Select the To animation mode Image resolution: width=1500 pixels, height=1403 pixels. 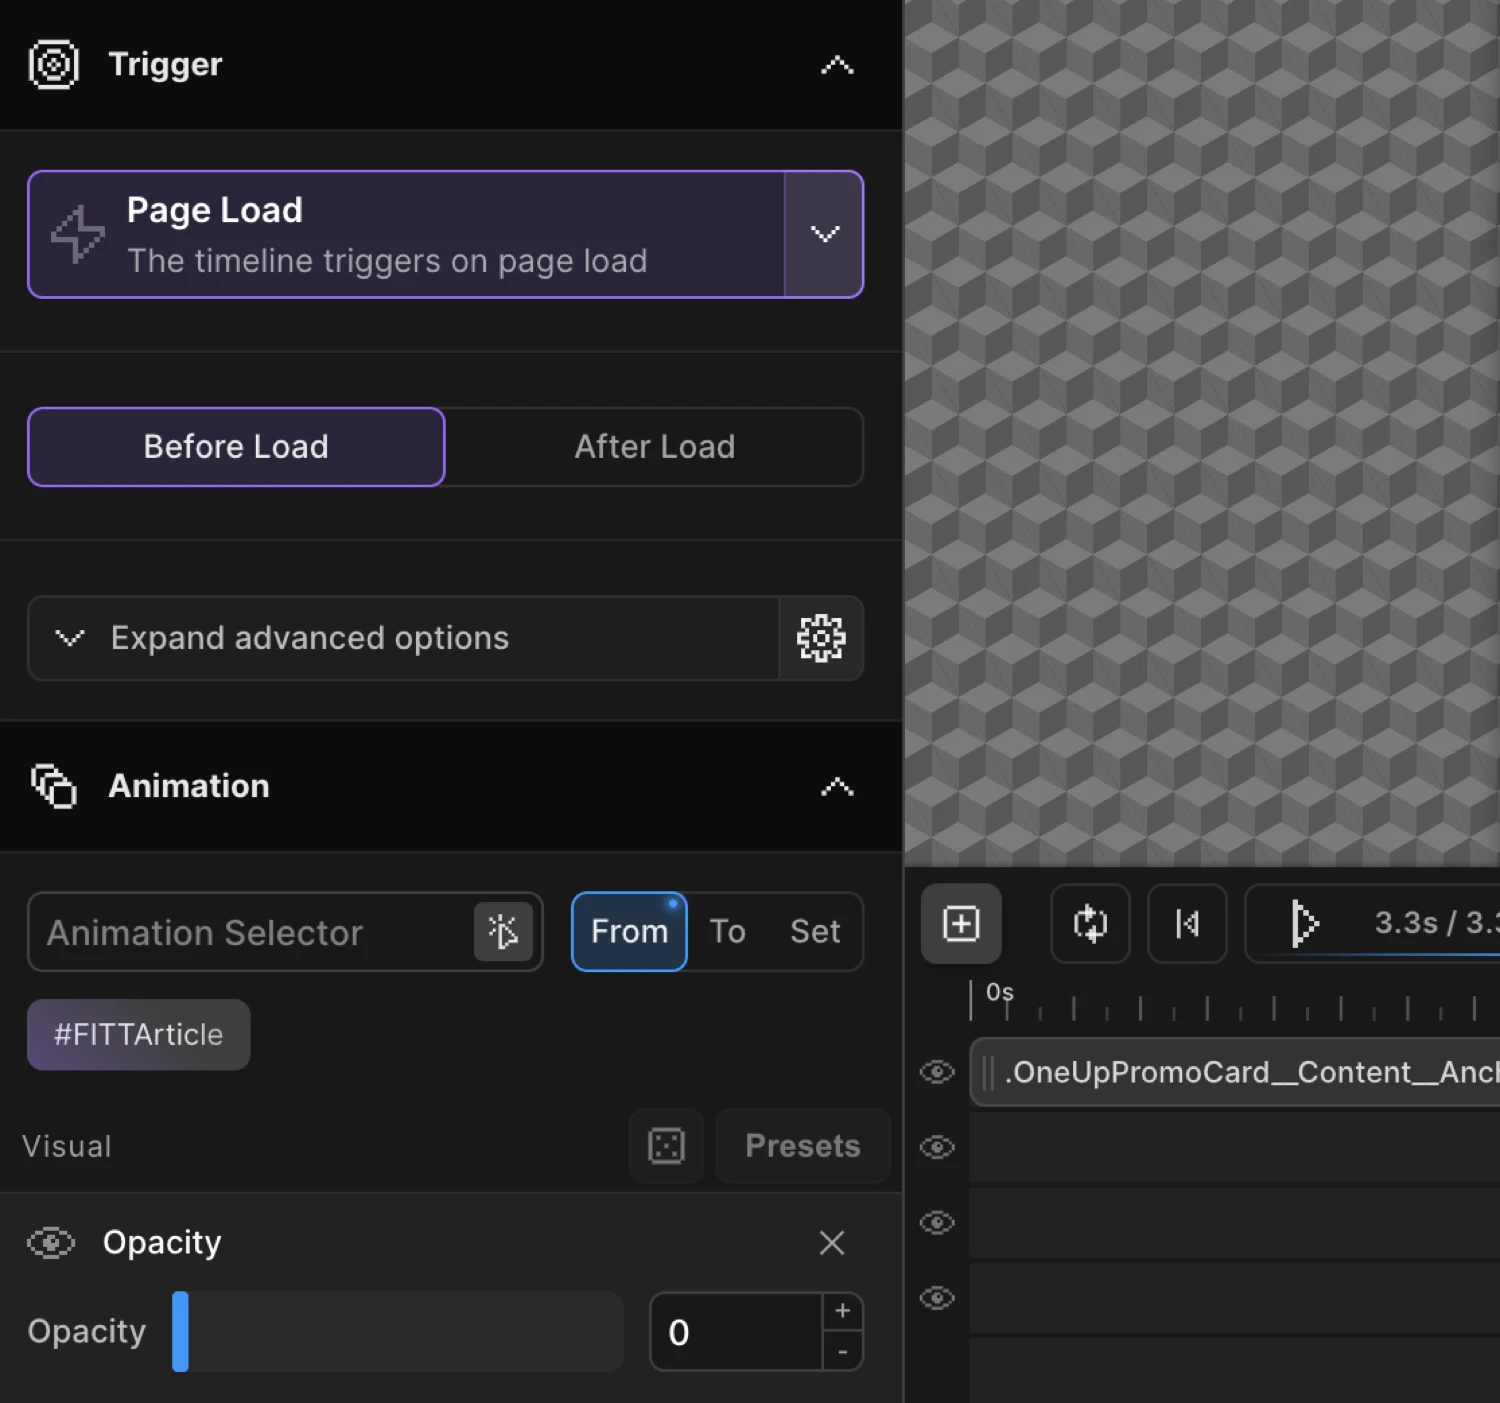coord(727,932)
